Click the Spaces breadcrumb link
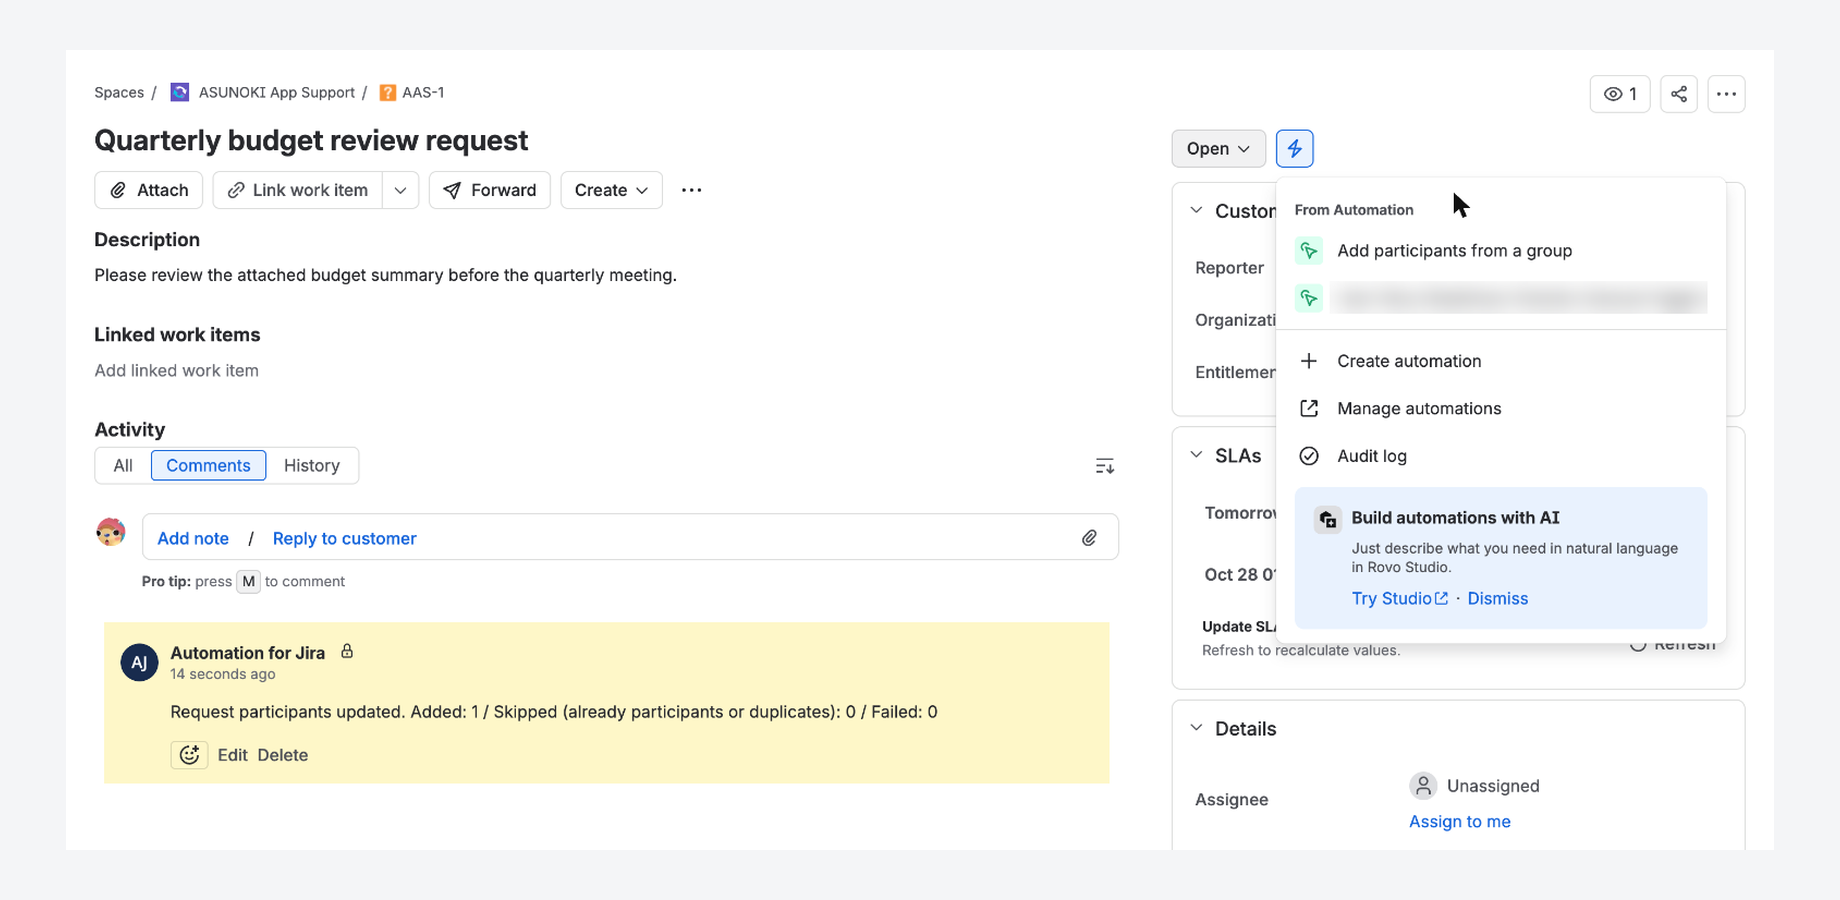 coord(119,92)
